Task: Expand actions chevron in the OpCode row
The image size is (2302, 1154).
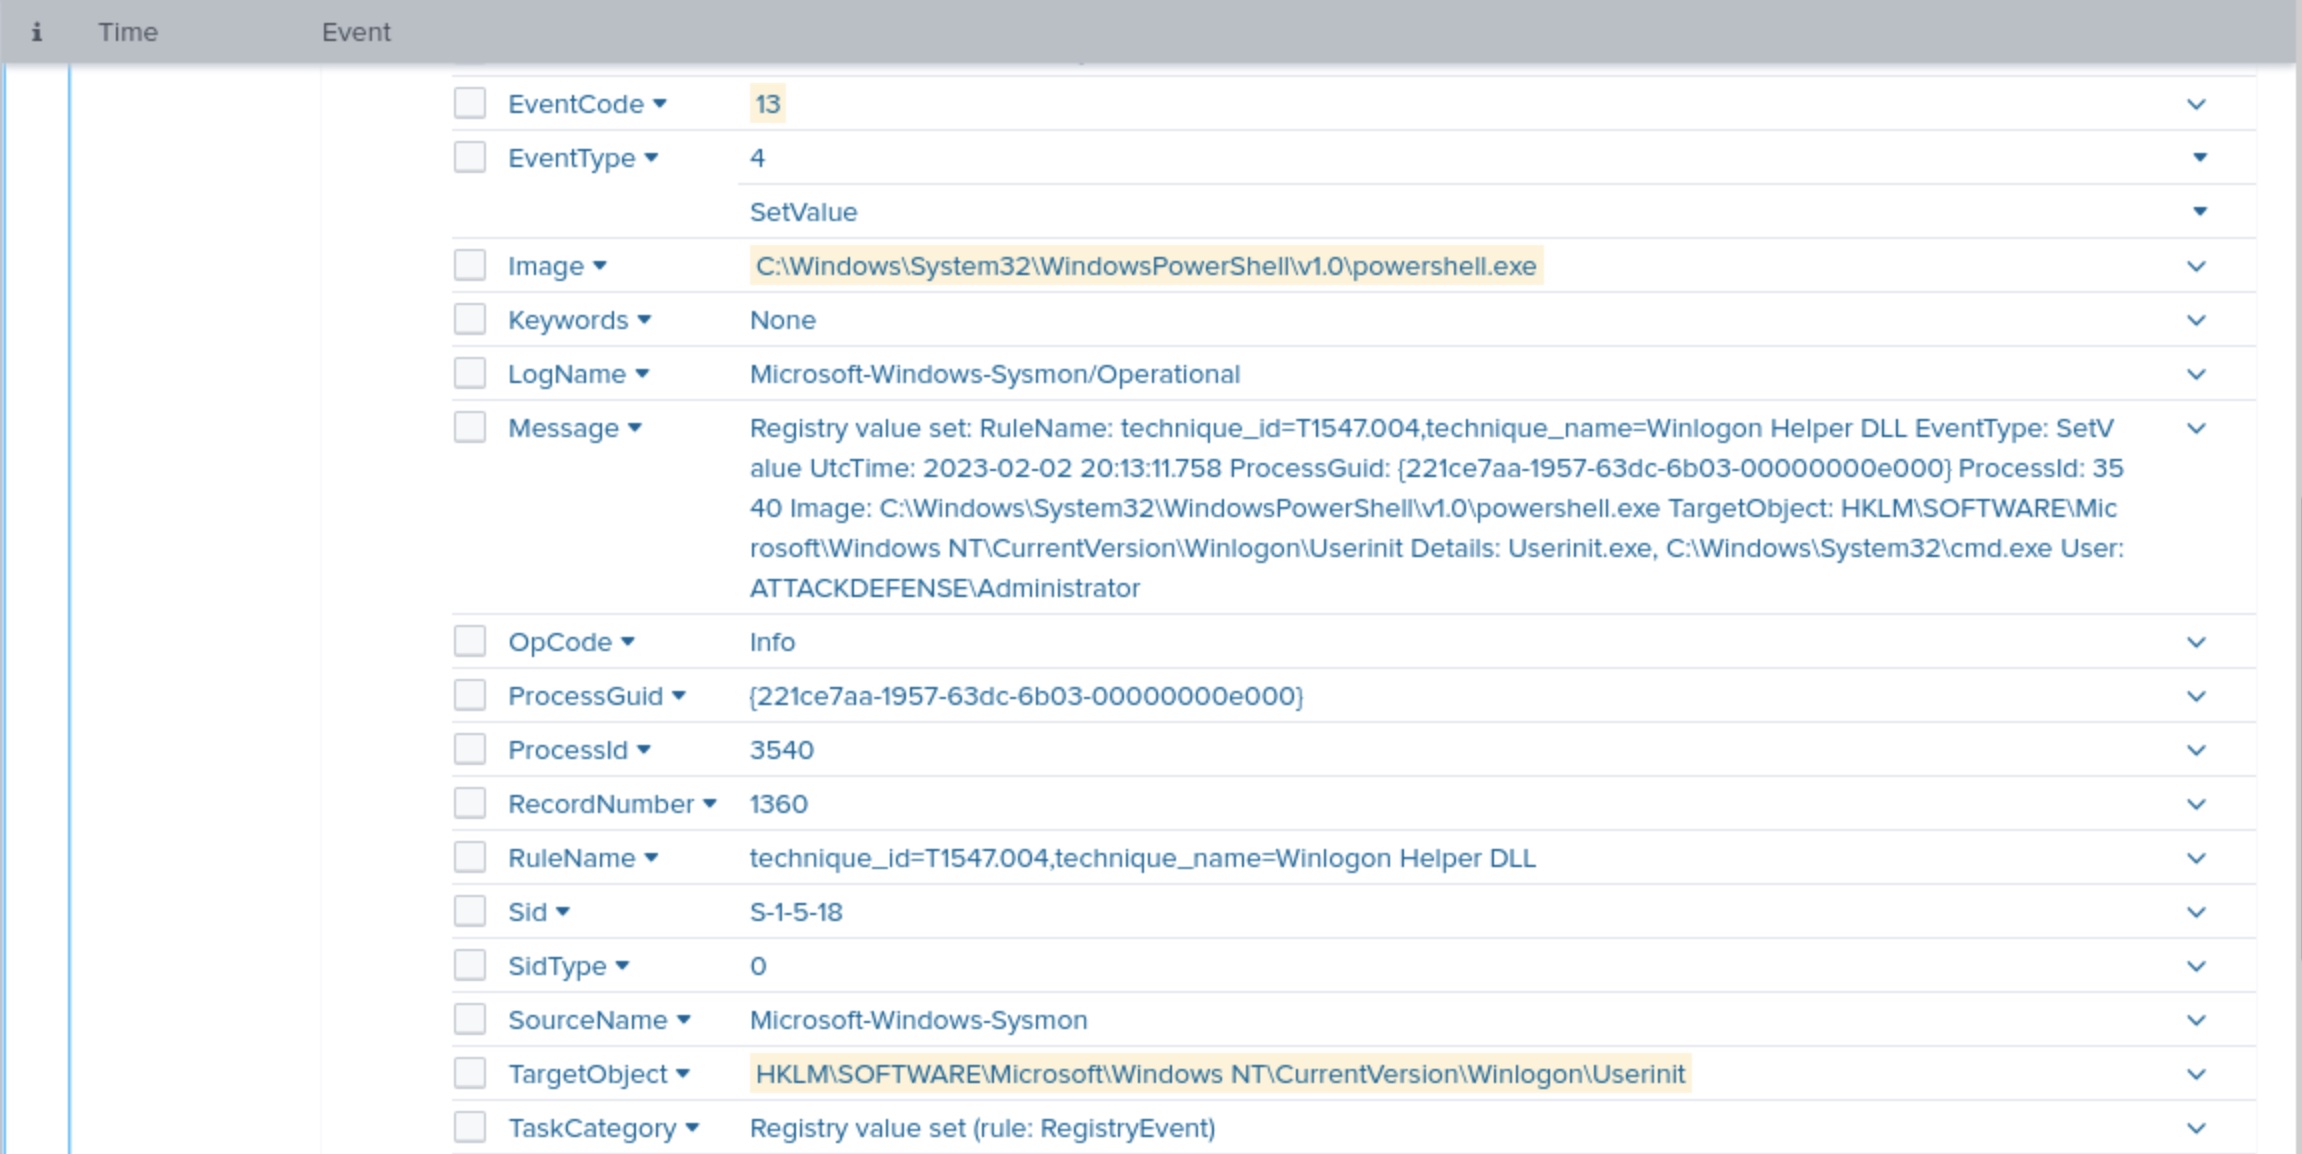Action: pos(2196,642)
